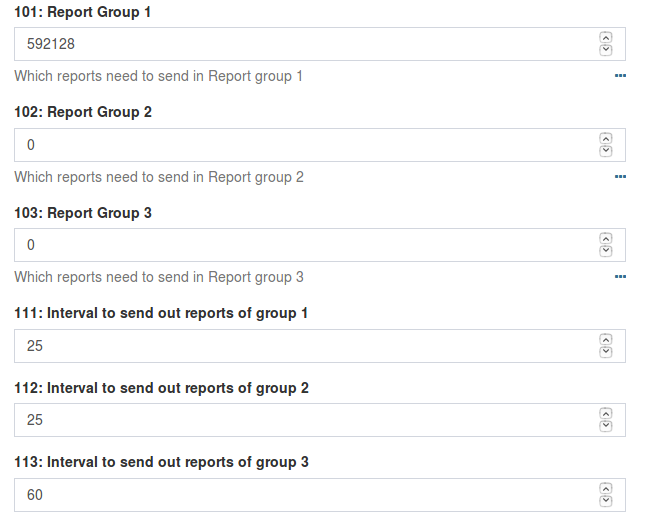Select the group 3 interval input field
This screenshot has height=527, width=651.
[x=300, y=495]
